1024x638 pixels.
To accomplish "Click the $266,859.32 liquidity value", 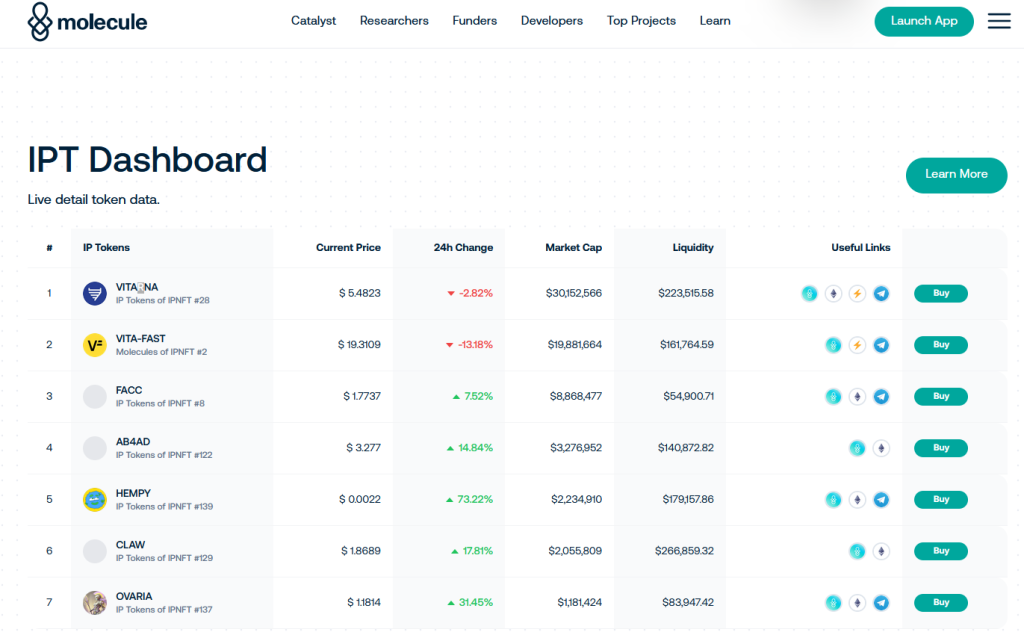I will pos(684,551).
